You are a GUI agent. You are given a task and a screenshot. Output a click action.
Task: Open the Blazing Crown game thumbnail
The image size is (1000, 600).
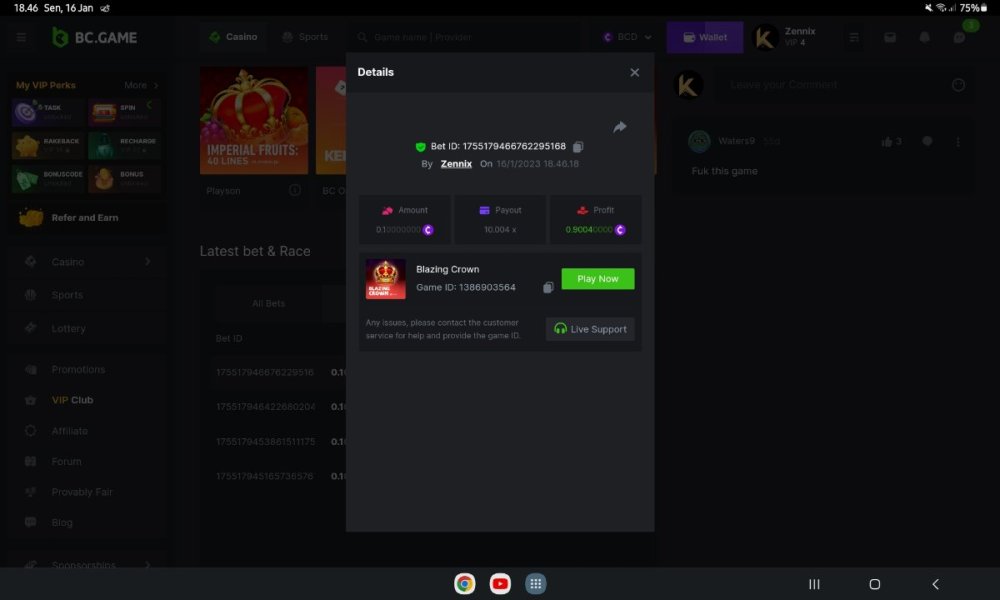coord(386,279)
